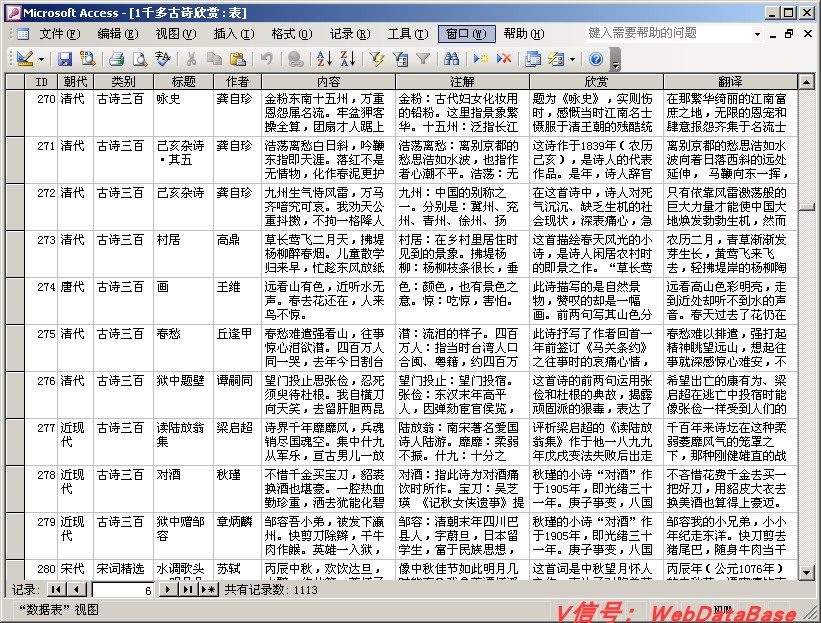Click the table control-menu icon in menu bar
Screen dimensions: 821x623
pos(23,34)
